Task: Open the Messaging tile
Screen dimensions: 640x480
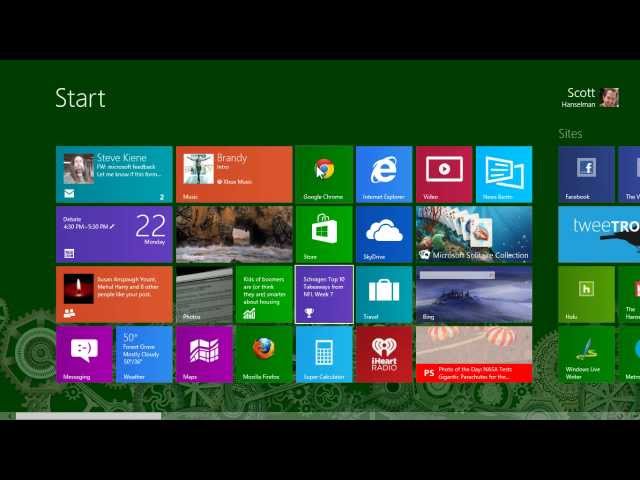Action: point(84,354)
